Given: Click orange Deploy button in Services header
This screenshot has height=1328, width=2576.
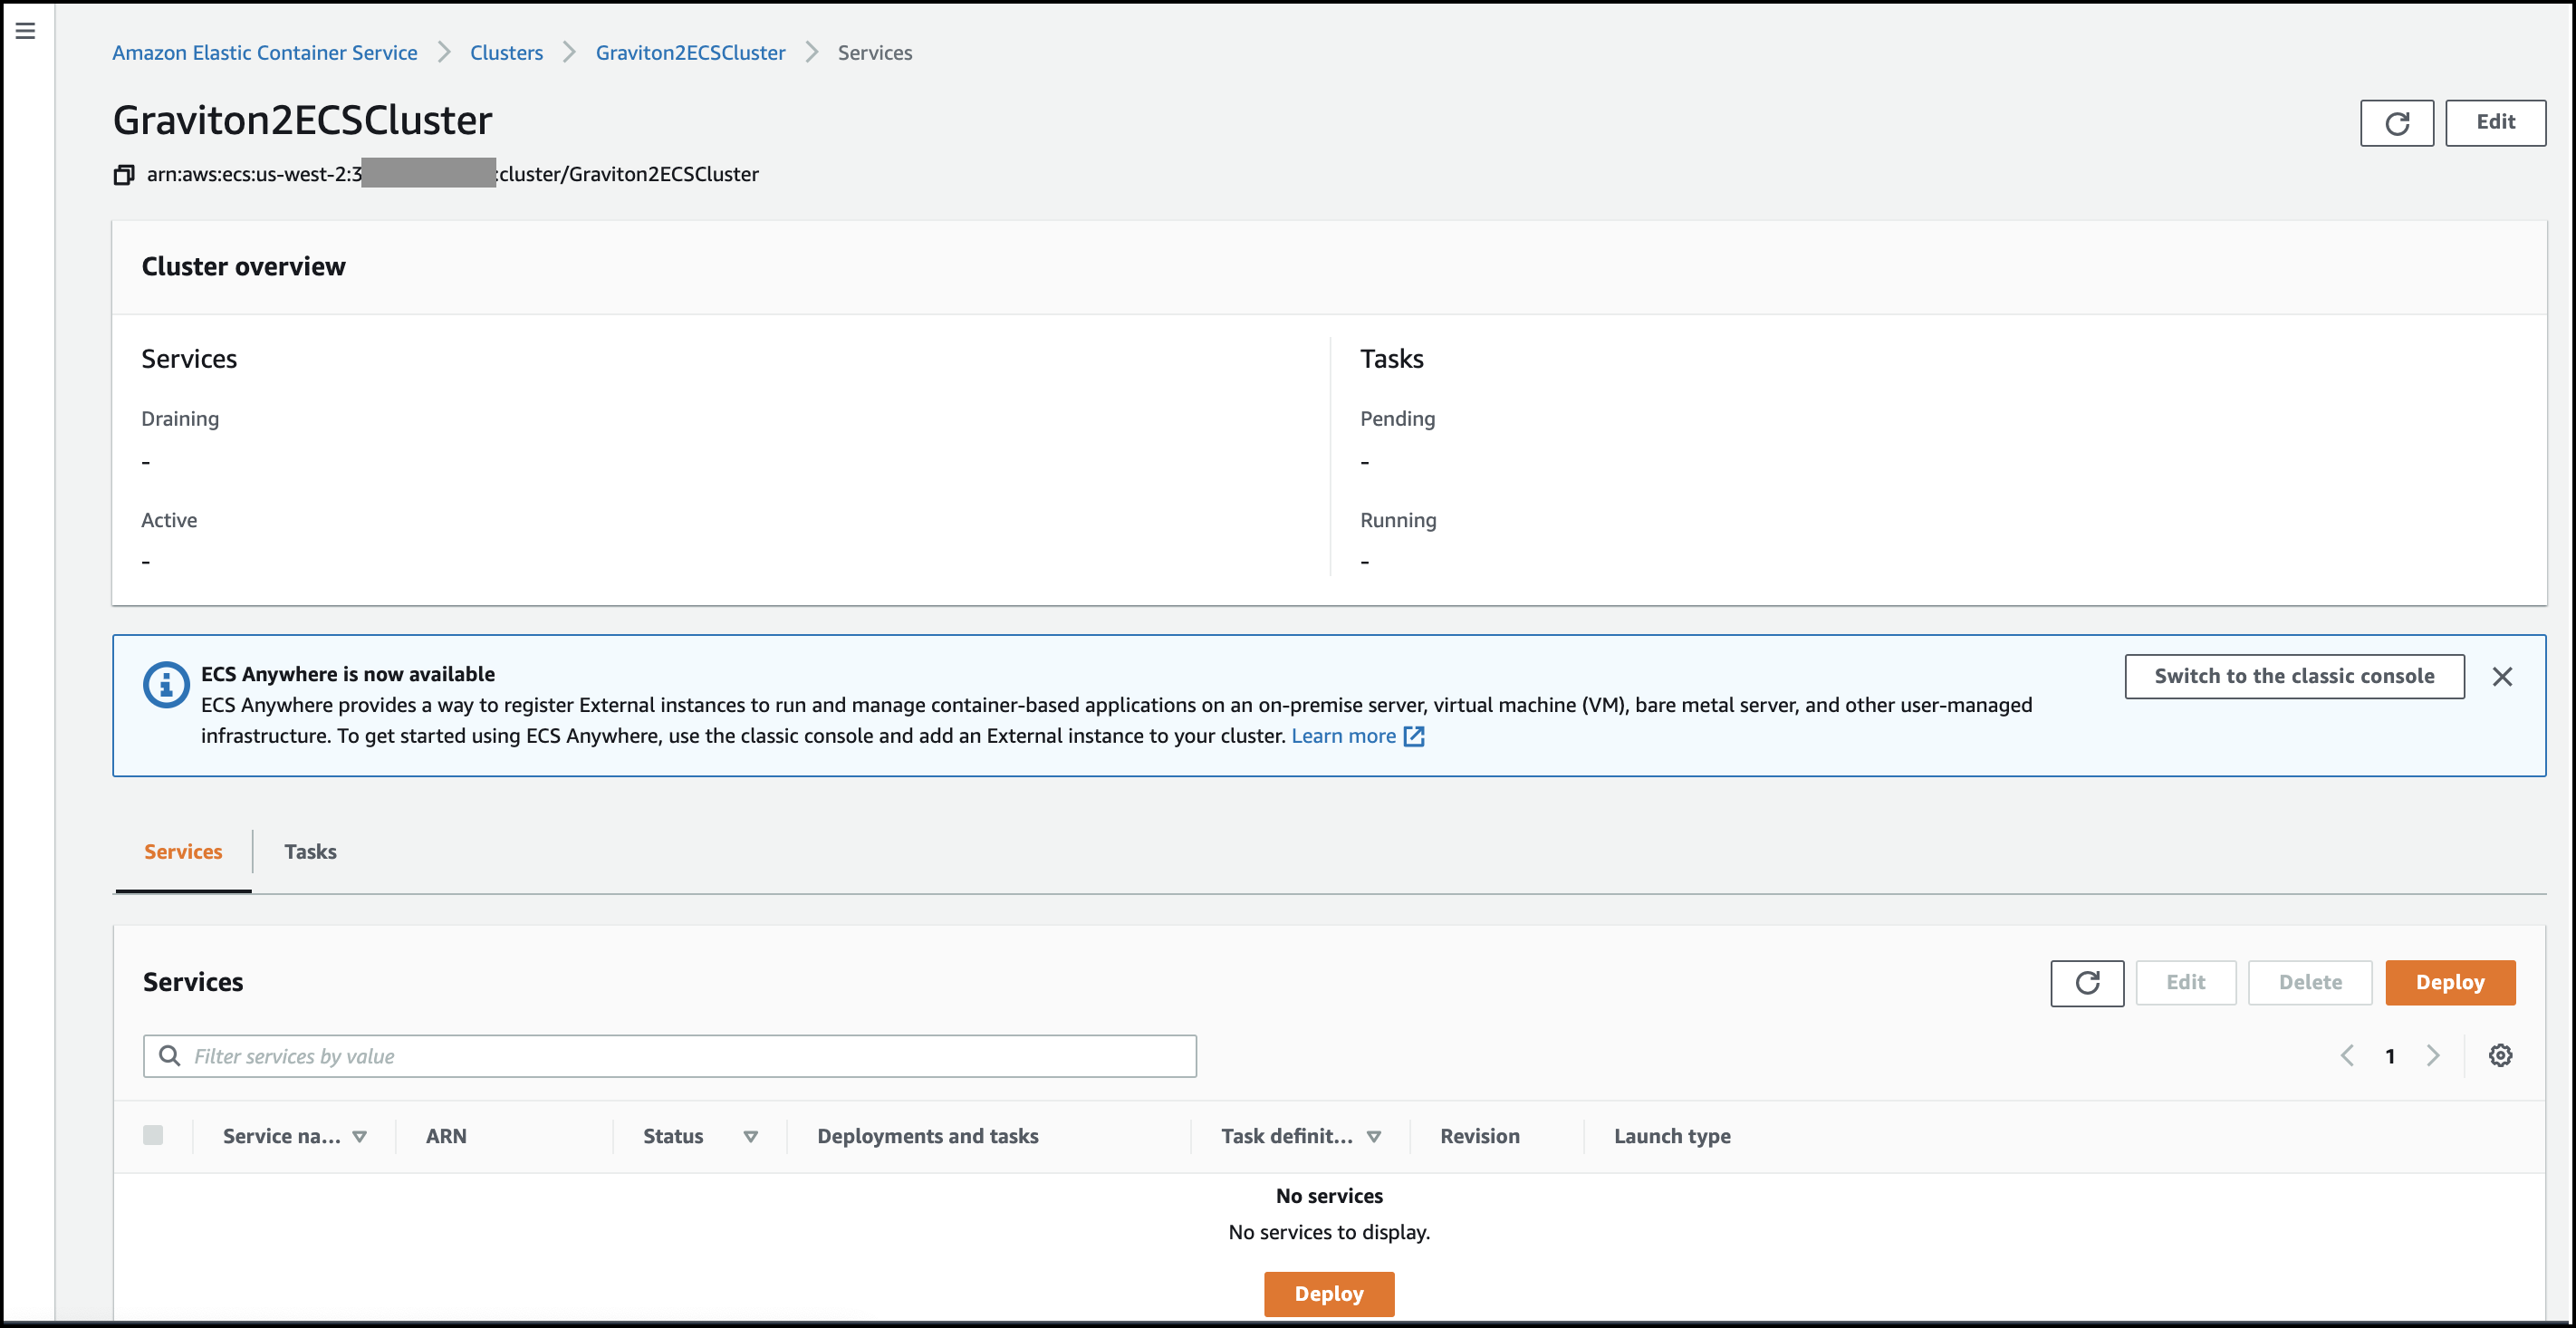Looking at the screenshot, I should click(x=2450, y=983).
